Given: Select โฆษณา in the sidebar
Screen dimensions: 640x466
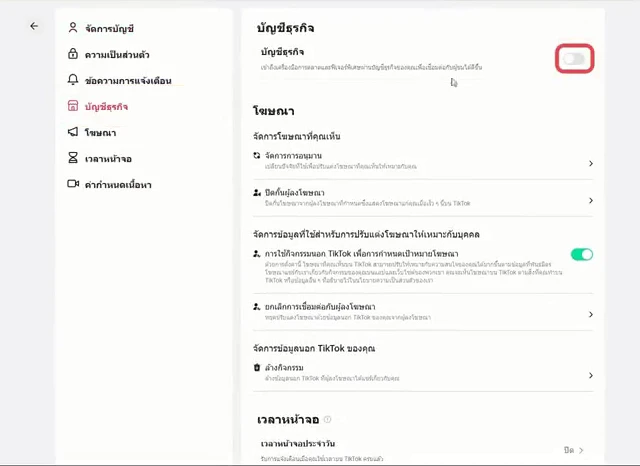Looking at the screenshot, I should 100,133.
